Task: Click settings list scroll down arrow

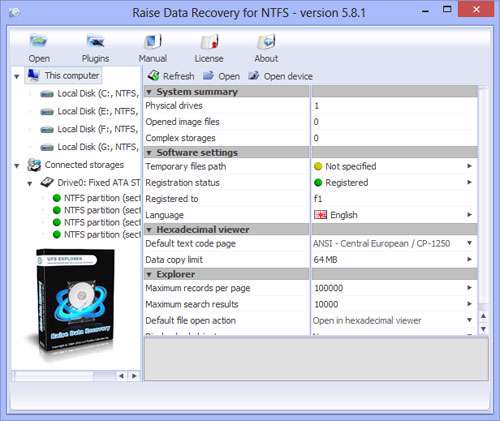Action: [484, 329]
